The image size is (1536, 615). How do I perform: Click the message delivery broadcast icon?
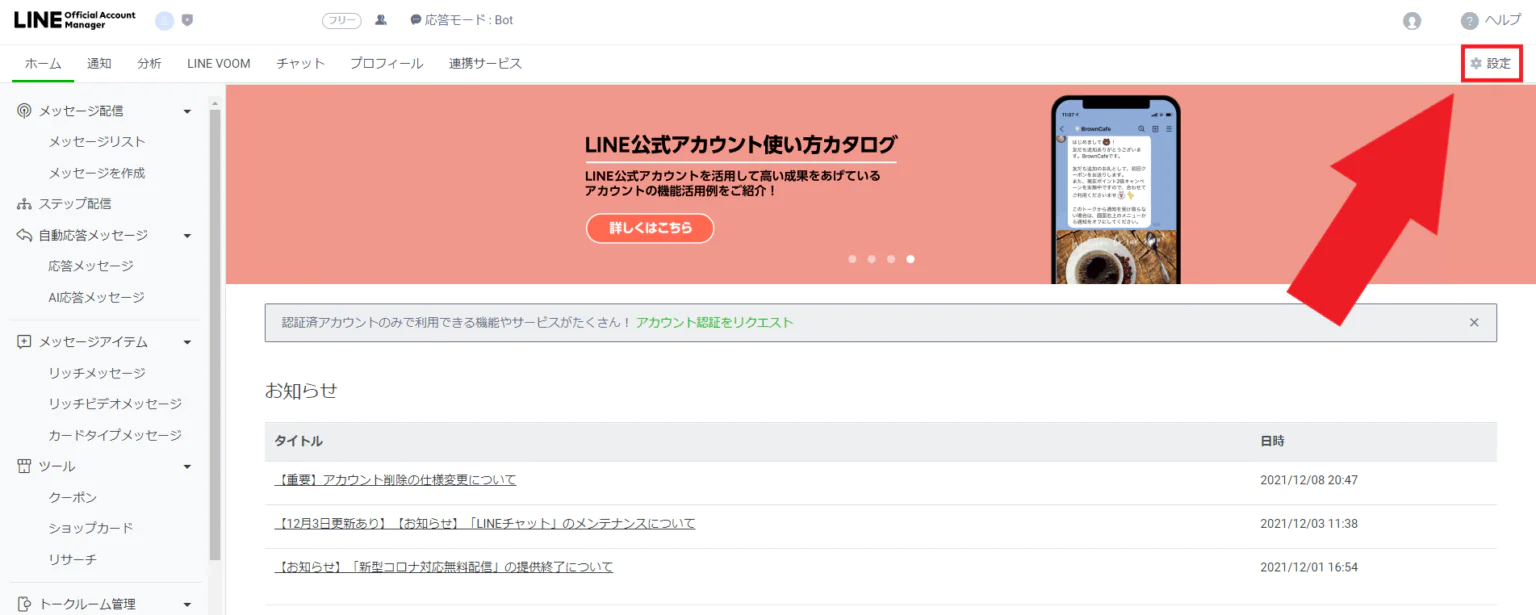[x=24, y=111]
